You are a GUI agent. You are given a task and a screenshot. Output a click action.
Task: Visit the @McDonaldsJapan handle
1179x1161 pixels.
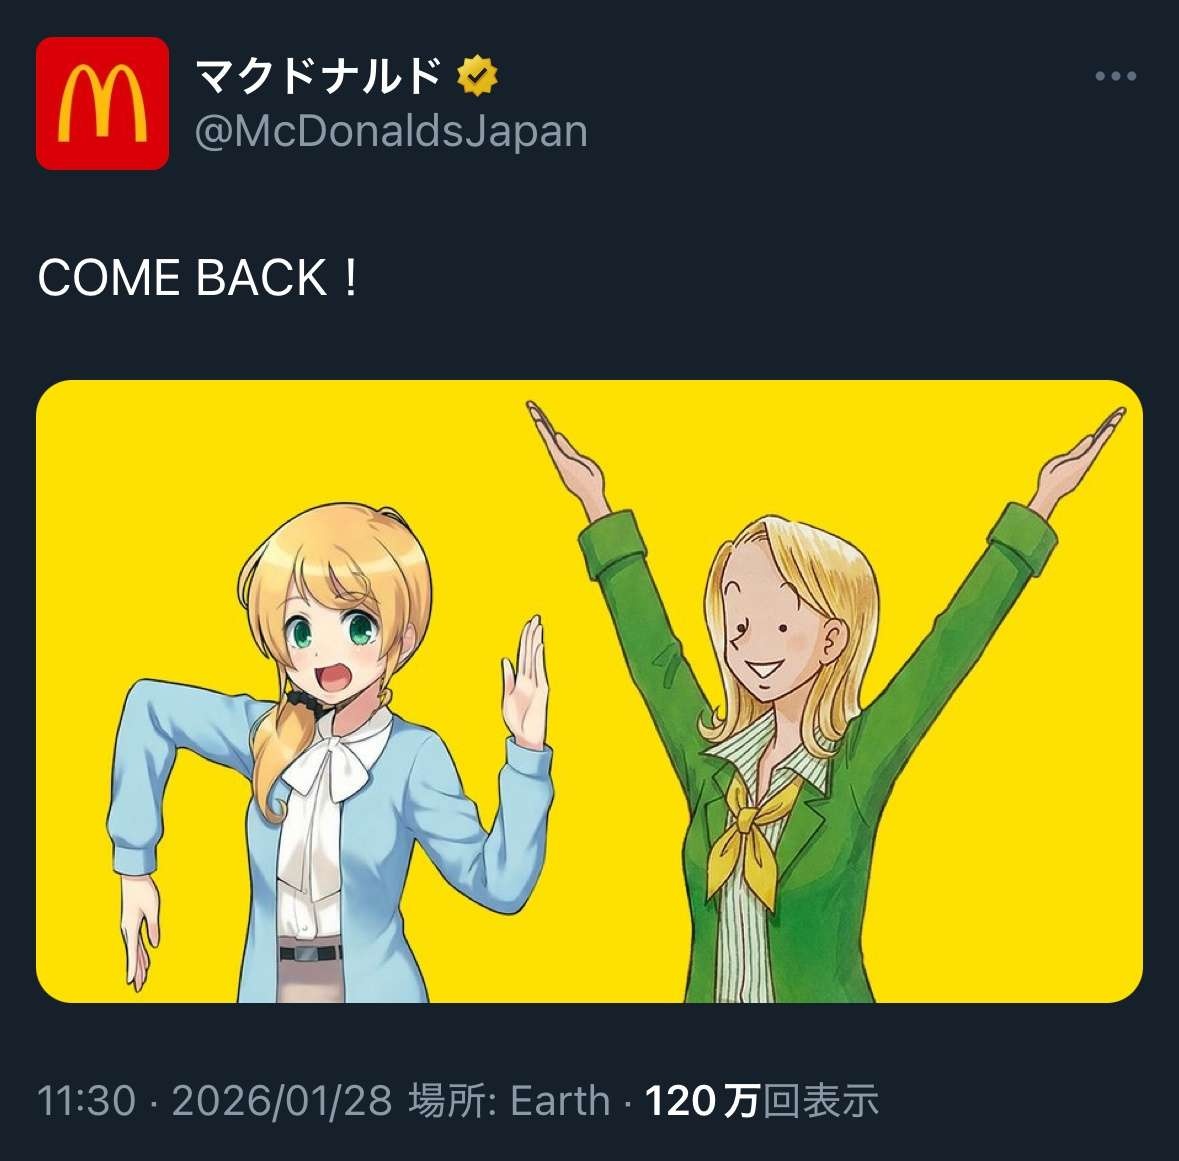(391, 132)
